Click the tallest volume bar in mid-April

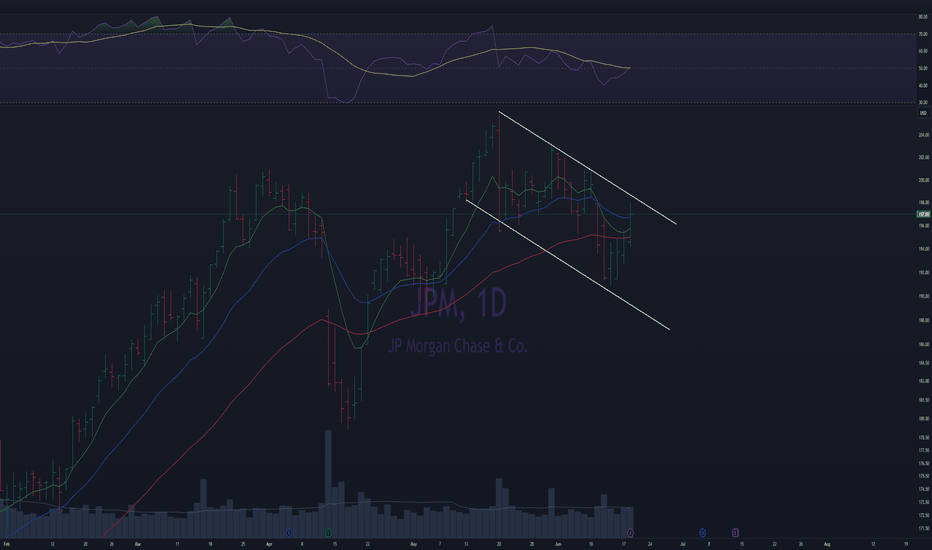coord(328,484)
